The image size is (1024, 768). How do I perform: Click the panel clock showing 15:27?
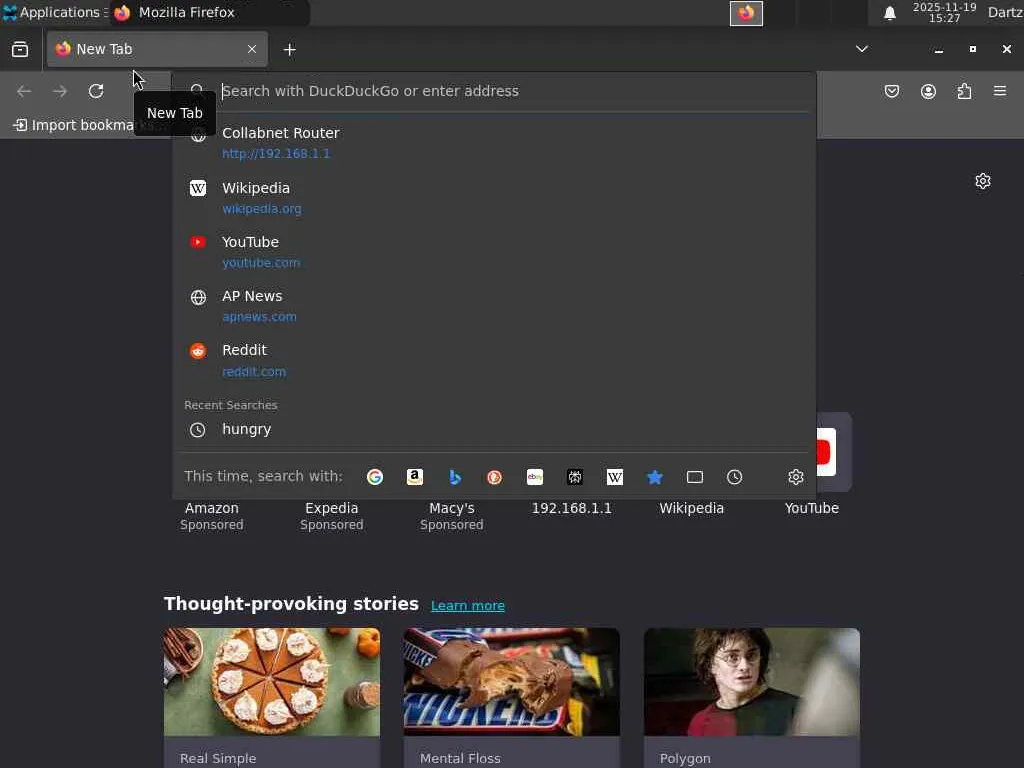944,12
